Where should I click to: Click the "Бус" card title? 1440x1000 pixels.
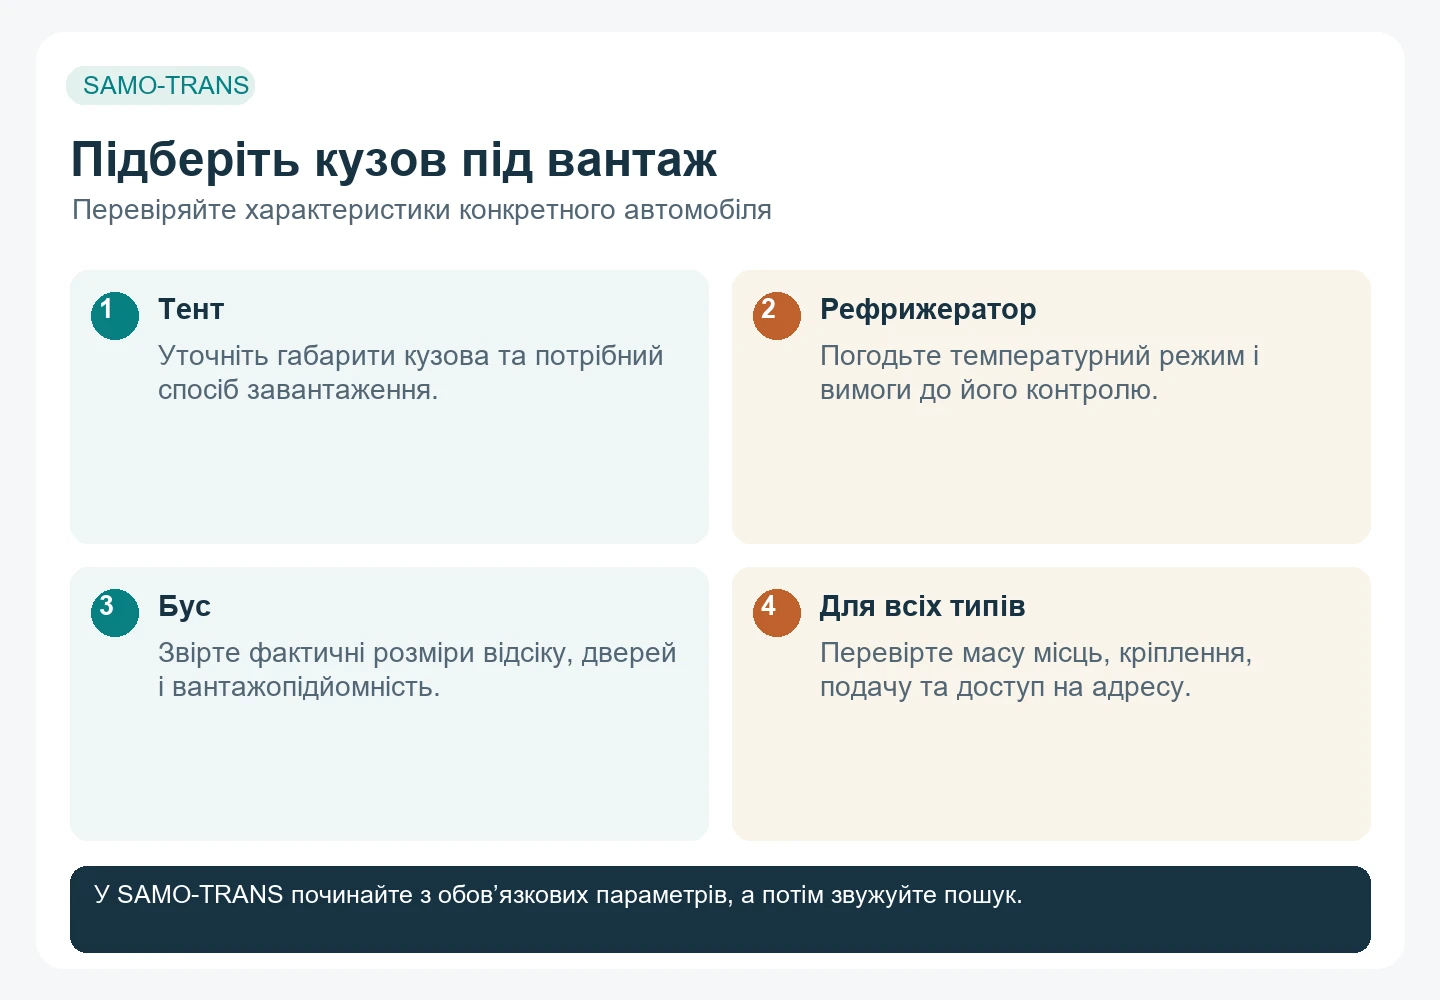[x=184, y=606]
